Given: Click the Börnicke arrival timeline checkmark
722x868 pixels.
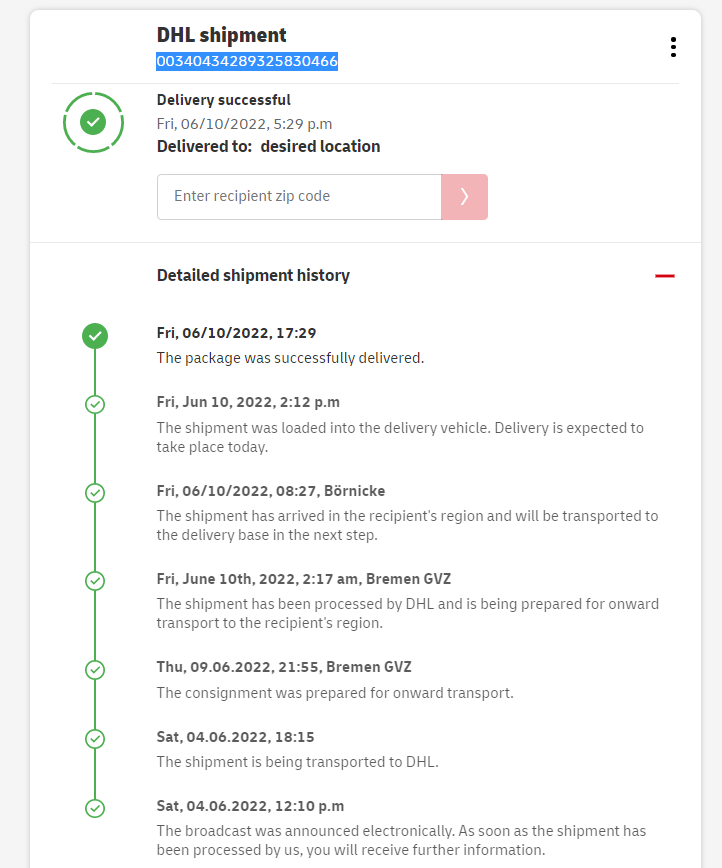Looking at the screenshot, I should 95,493.
